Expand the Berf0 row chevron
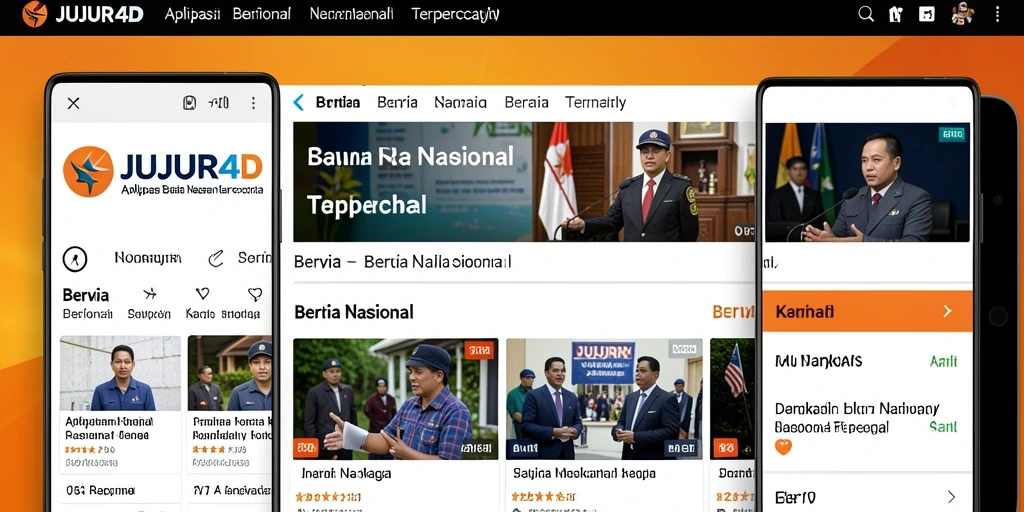This screenshot has width=1024, height=512. click(951, 496)
